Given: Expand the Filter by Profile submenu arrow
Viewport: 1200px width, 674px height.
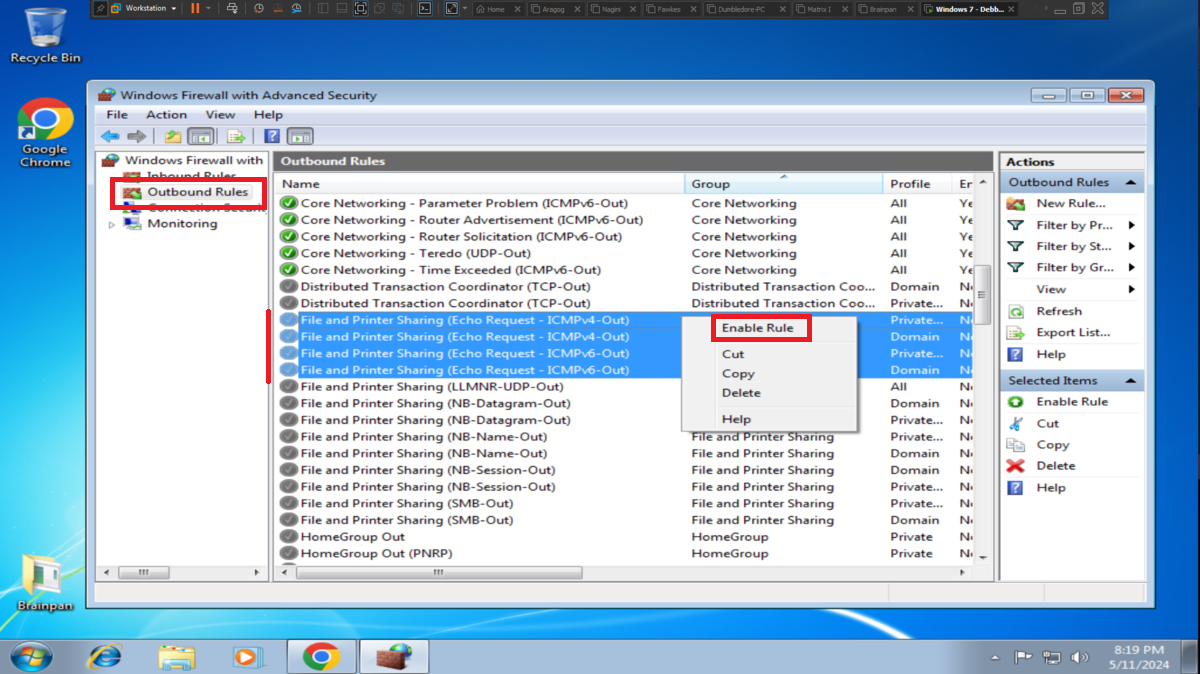Looking at the screenshot, I should tap(1132, 226).
